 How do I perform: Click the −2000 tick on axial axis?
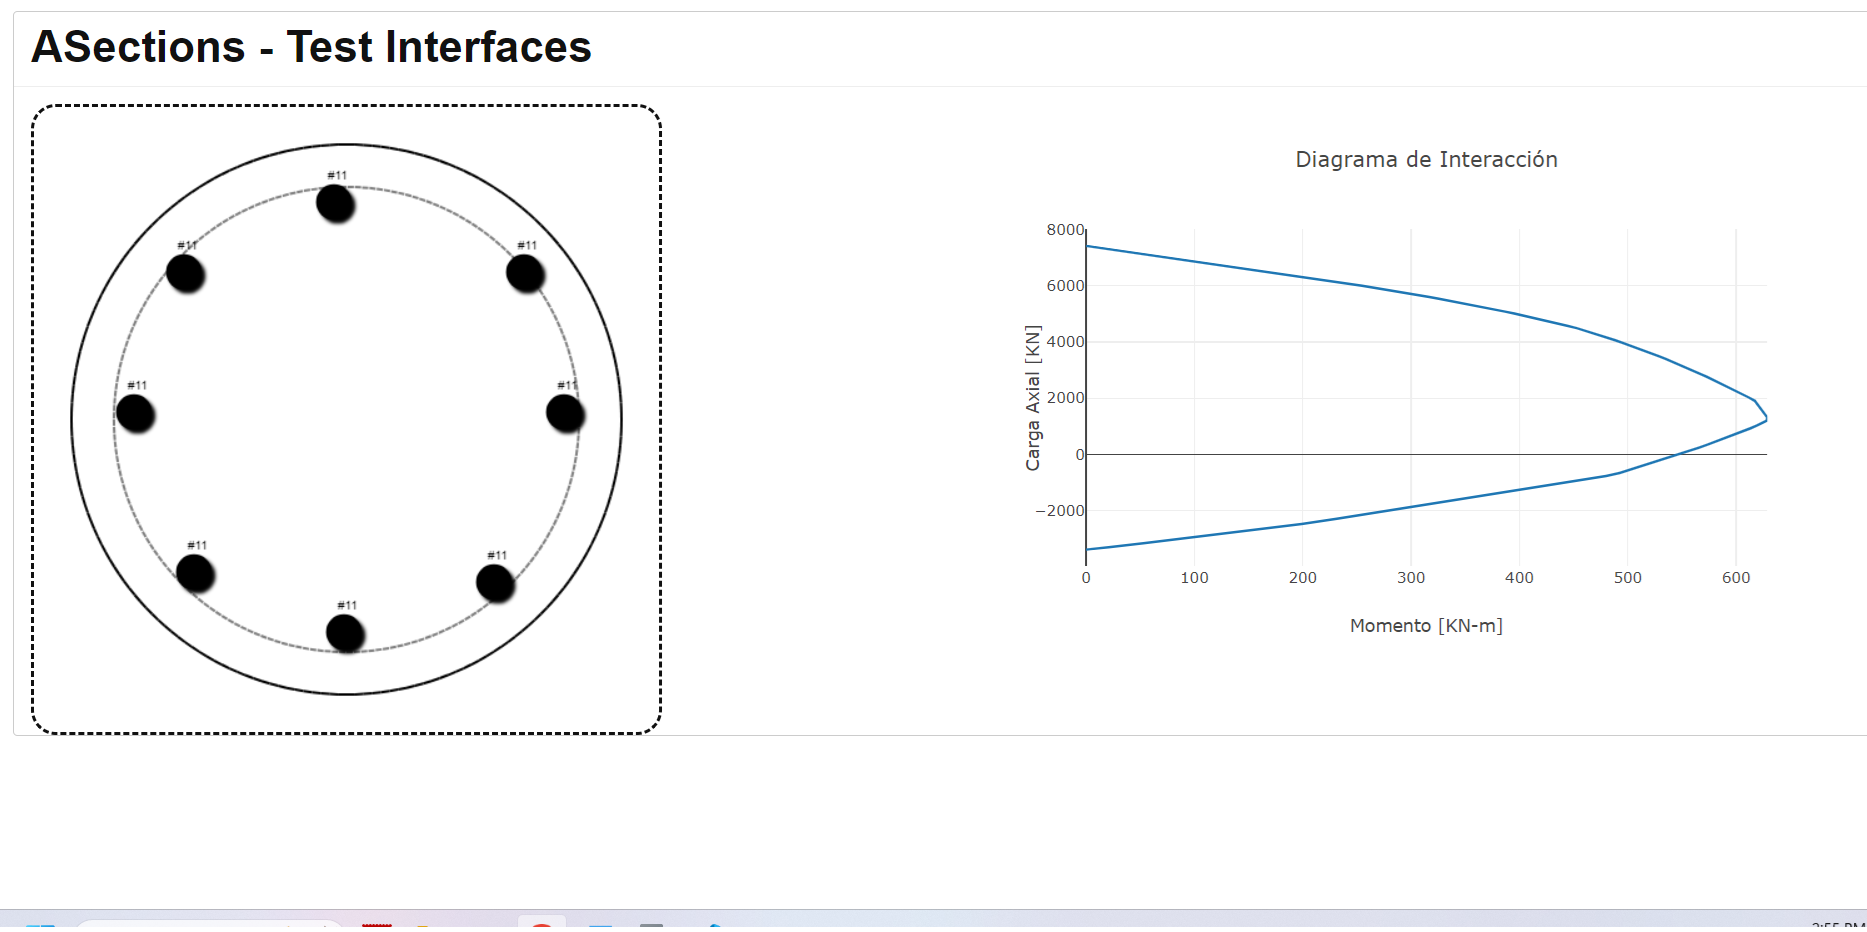tap(1060, 511)
